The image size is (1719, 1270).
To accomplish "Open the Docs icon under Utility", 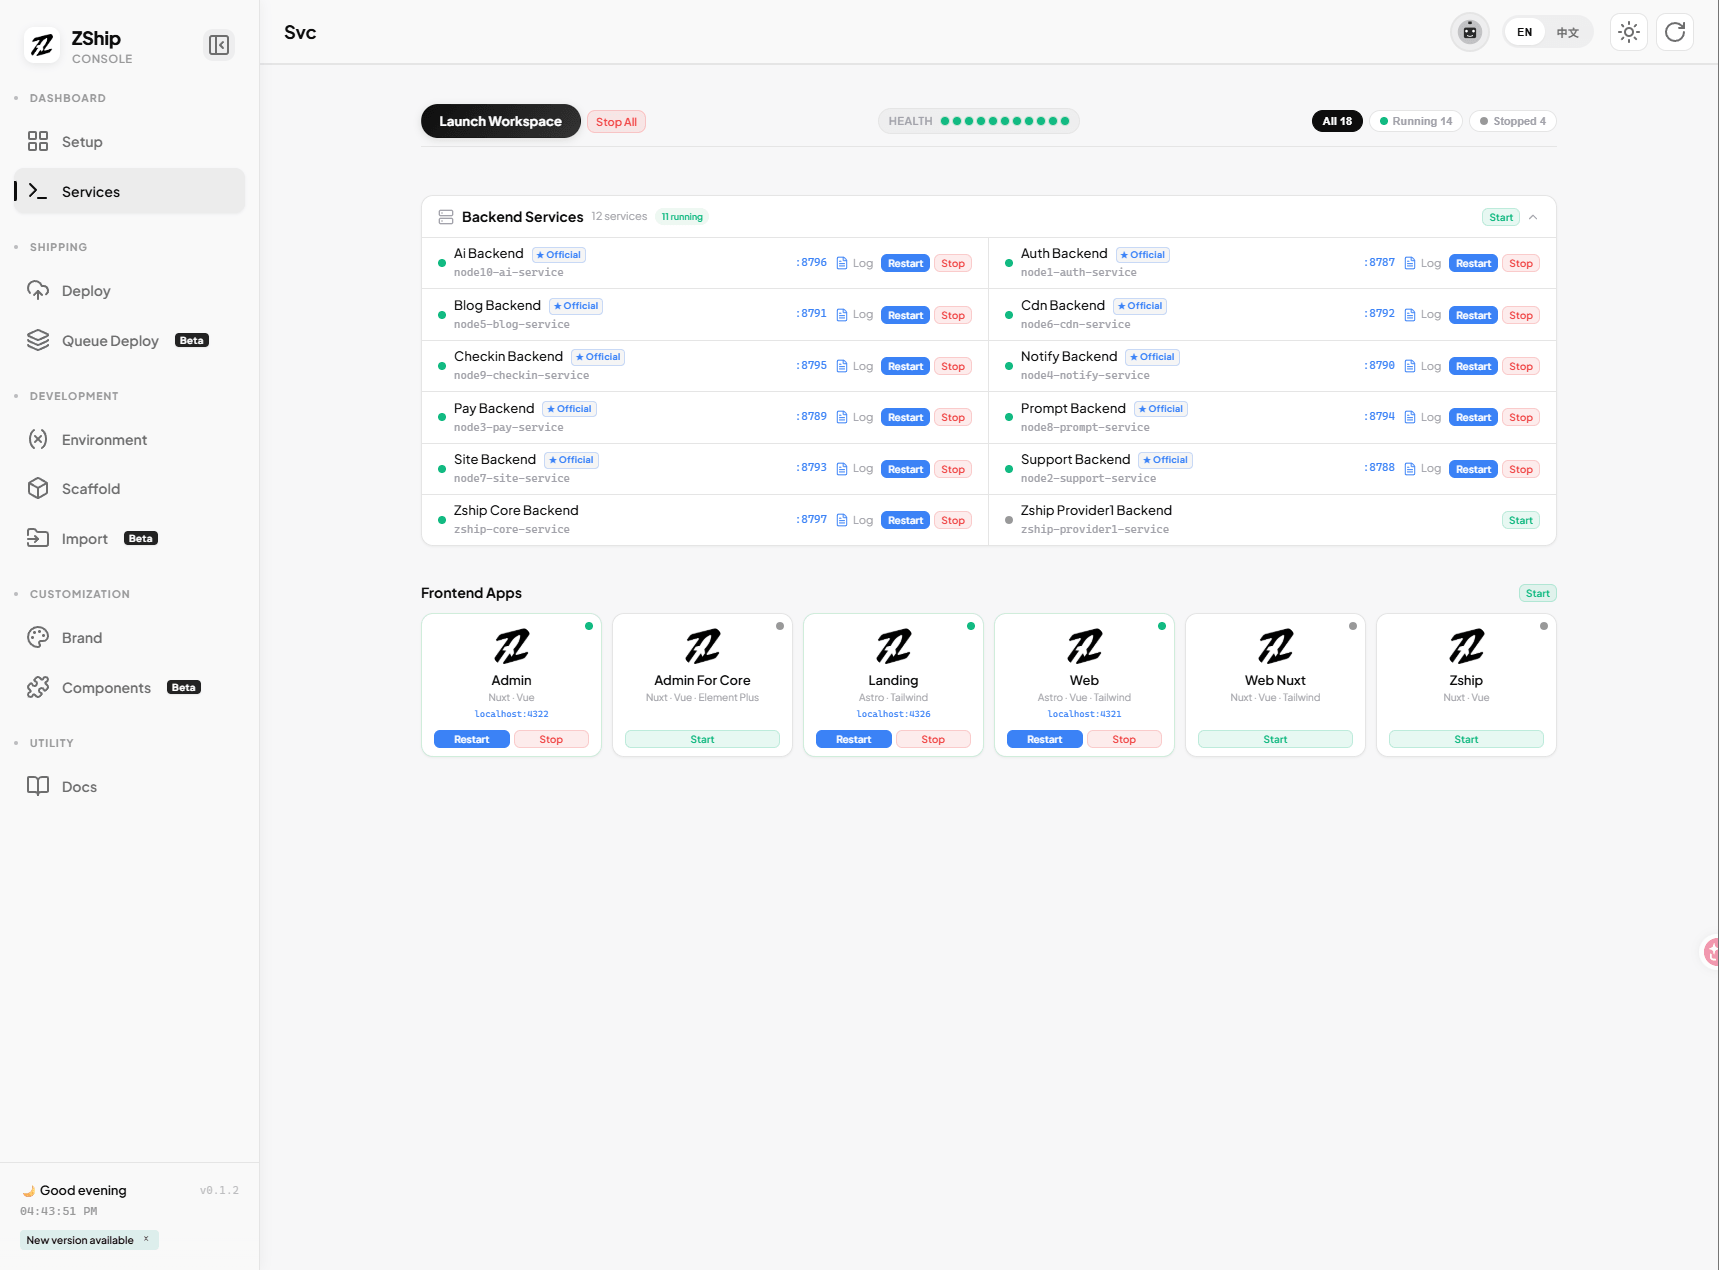I will 38,786.
